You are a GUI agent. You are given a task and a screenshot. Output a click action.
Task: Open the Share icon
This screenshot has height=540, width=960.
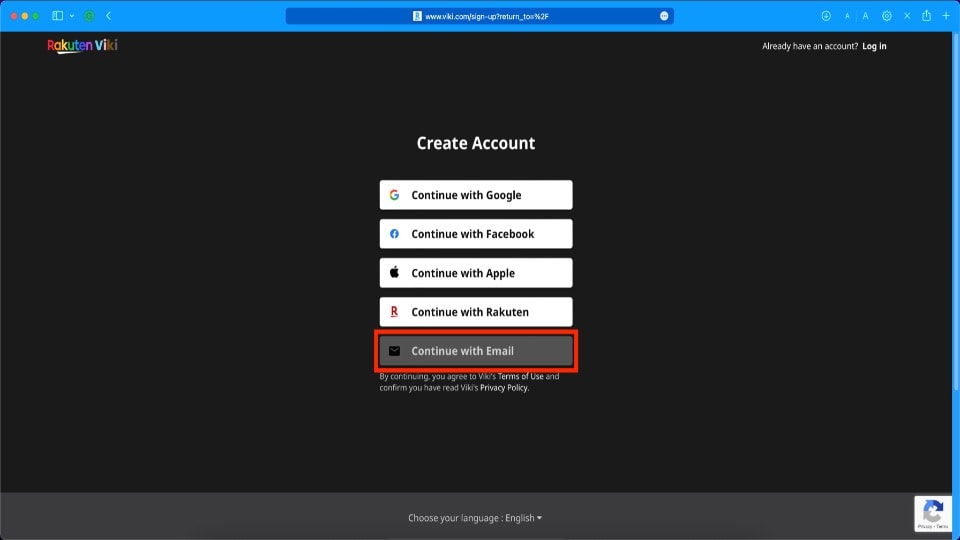point(926,15)
